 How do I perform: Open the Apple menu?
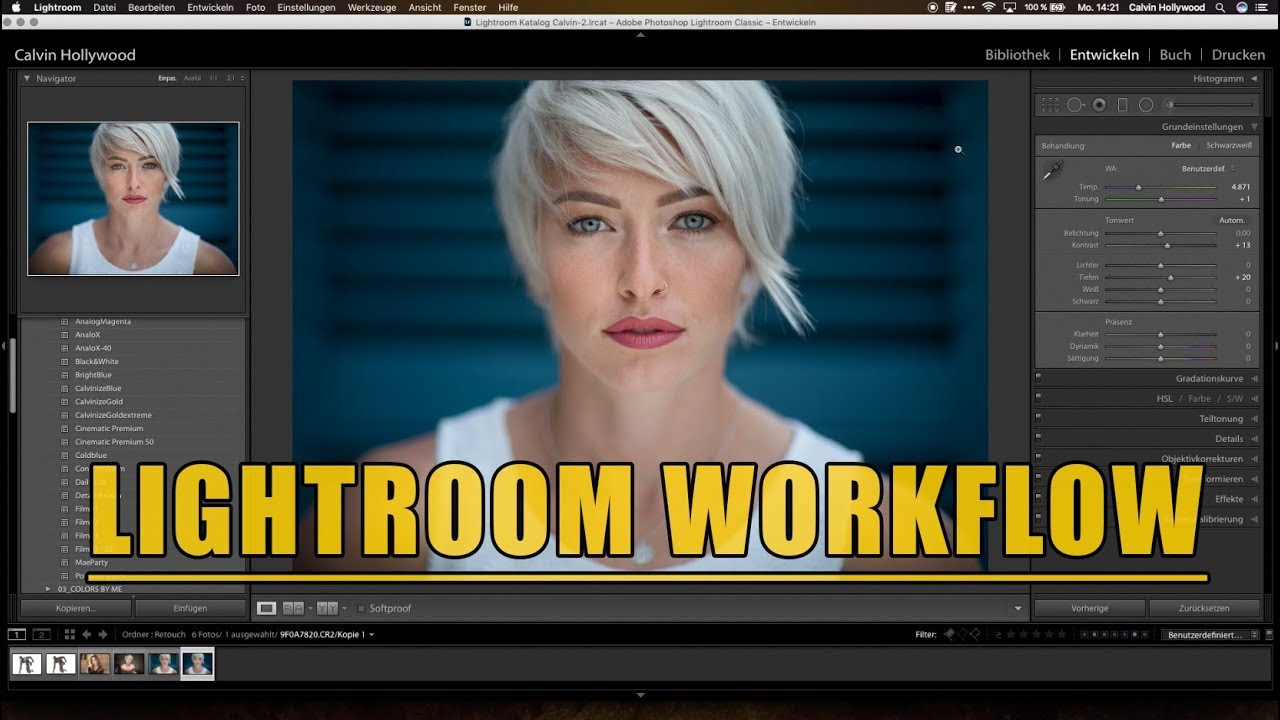[x=16, y=7]
